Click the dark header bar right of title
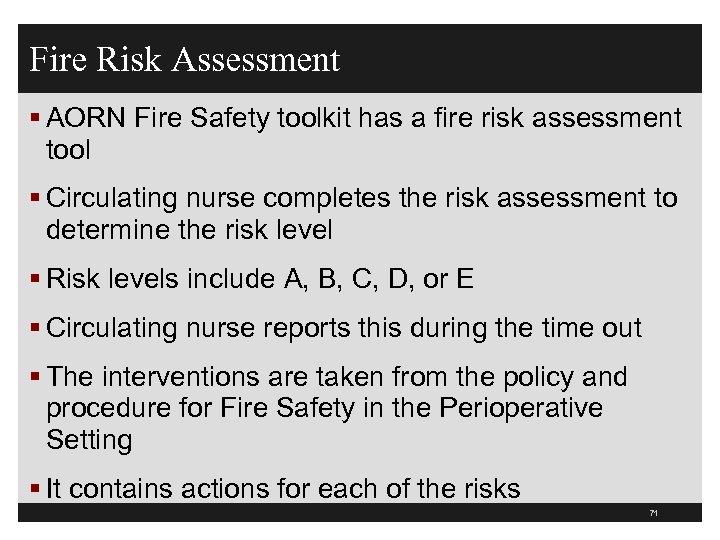720x540 pixels. 530,60
